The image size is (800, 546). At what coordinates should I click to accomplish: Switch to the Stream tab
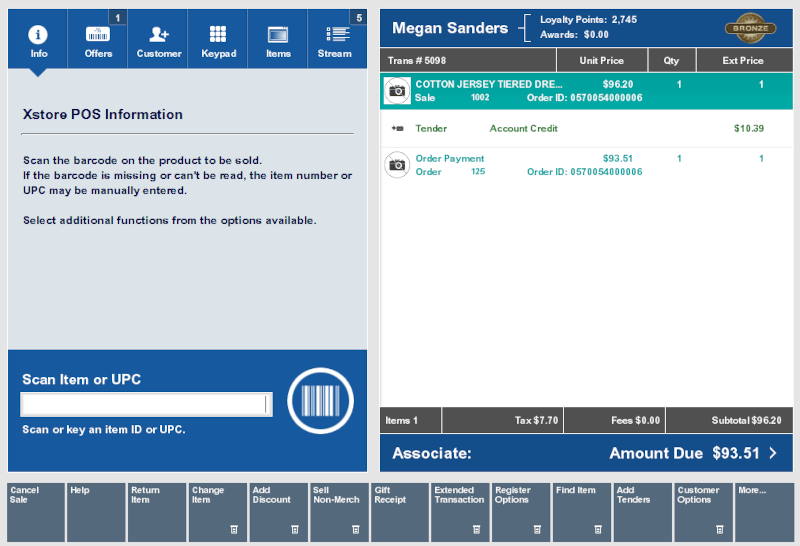coord(337,39)
